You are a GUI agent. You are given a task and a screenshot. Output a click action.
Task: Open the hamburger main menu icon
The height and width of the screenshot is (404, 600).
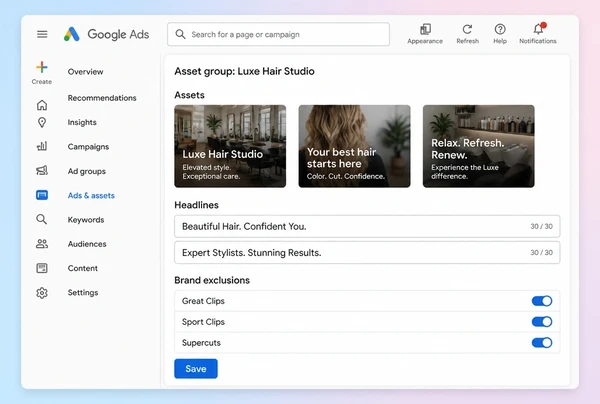(x=42, y=34)
